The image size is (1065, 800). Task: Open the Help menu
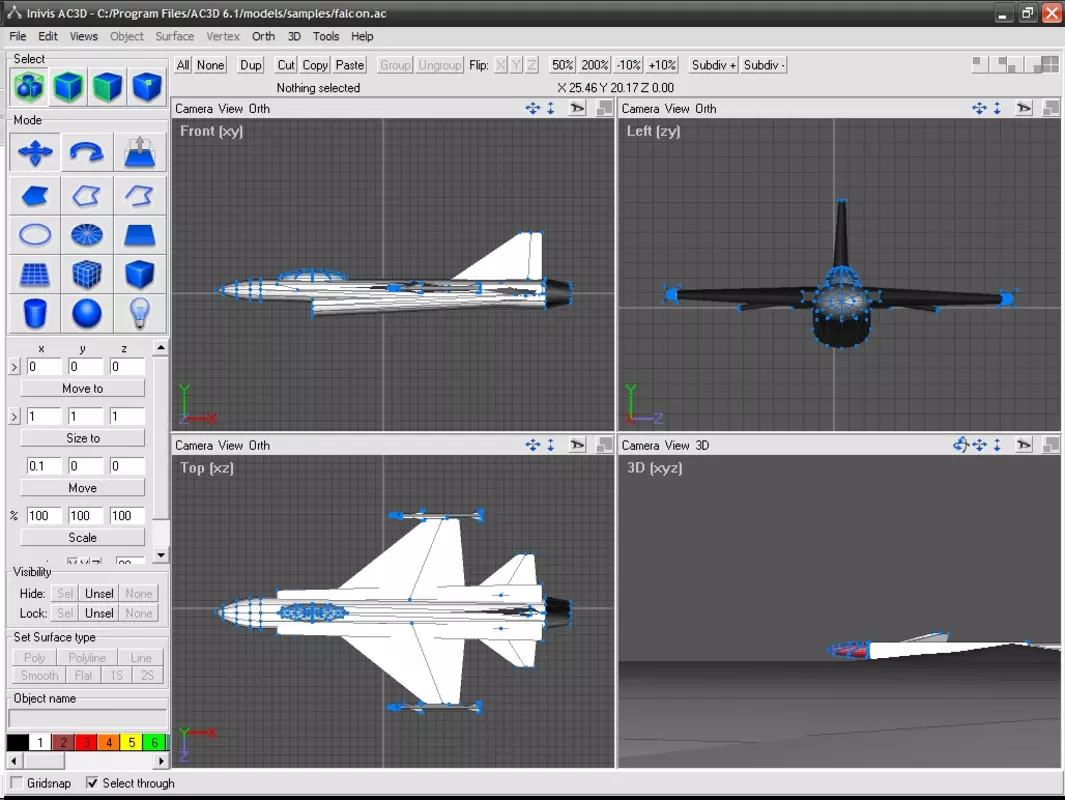362,36
